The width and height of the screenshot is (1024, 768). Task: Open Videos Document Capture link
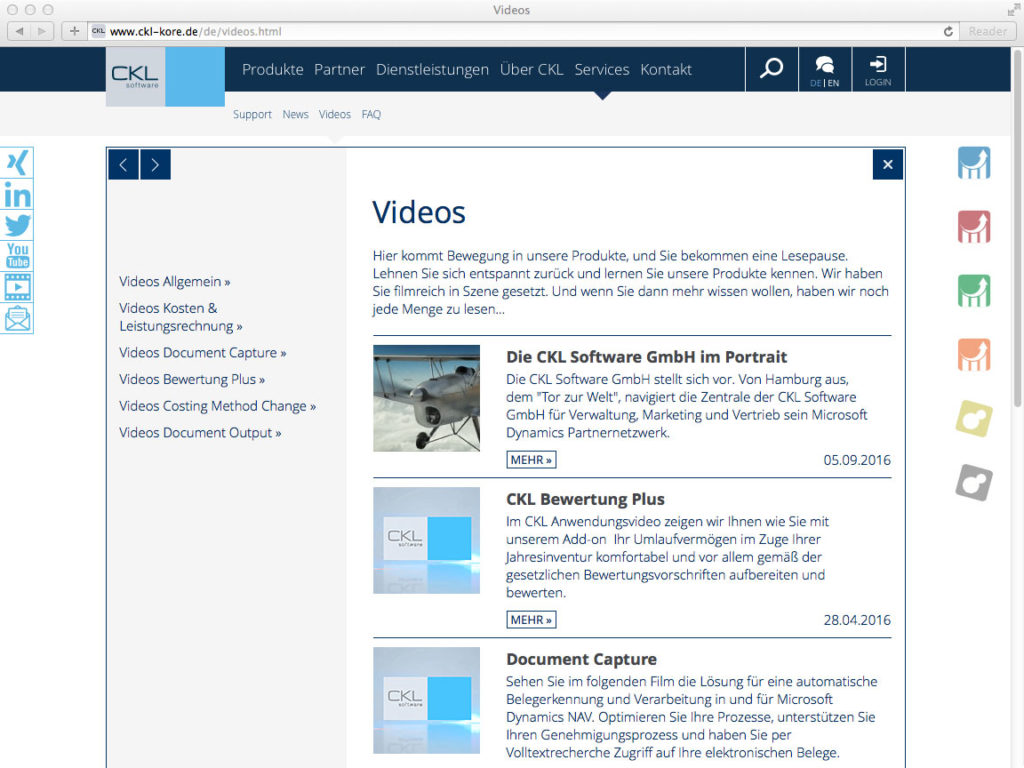[x=202, y=353]
